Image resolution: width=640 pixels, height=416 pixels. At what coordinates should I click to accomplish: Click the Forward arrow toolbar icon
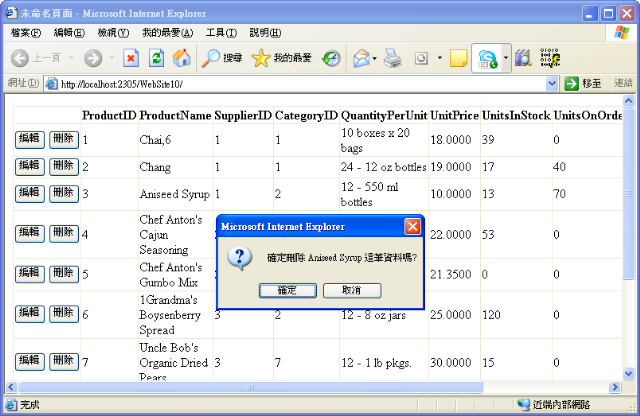pos(93,58)
